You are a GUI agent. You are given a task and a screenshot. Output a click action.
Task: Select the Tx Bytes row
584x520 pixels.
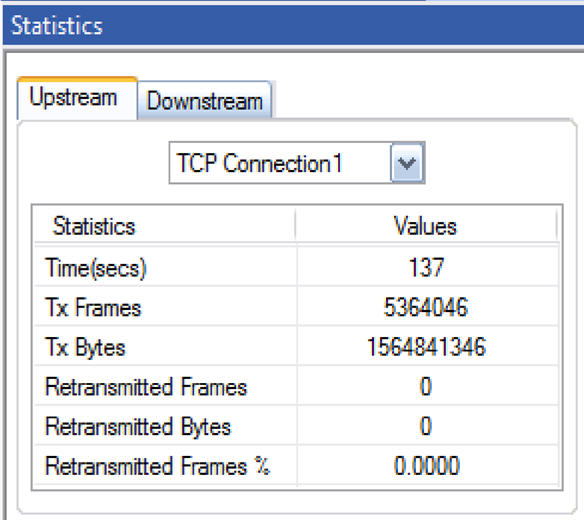click(297, 346)
